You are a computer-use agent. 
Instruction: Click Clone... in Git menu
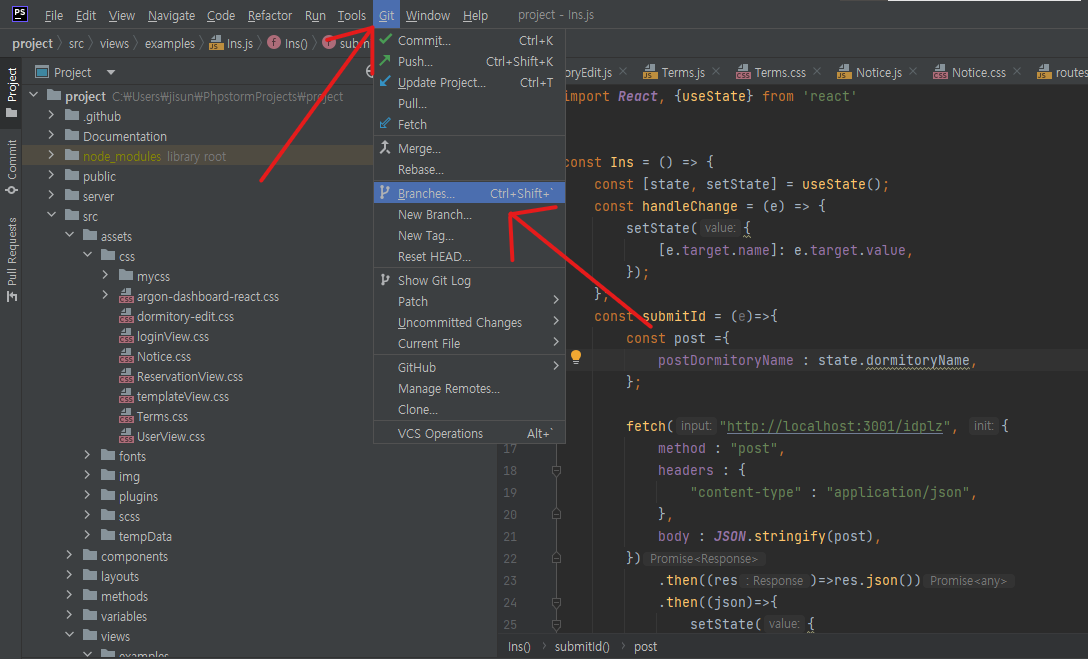click(469, 409)
